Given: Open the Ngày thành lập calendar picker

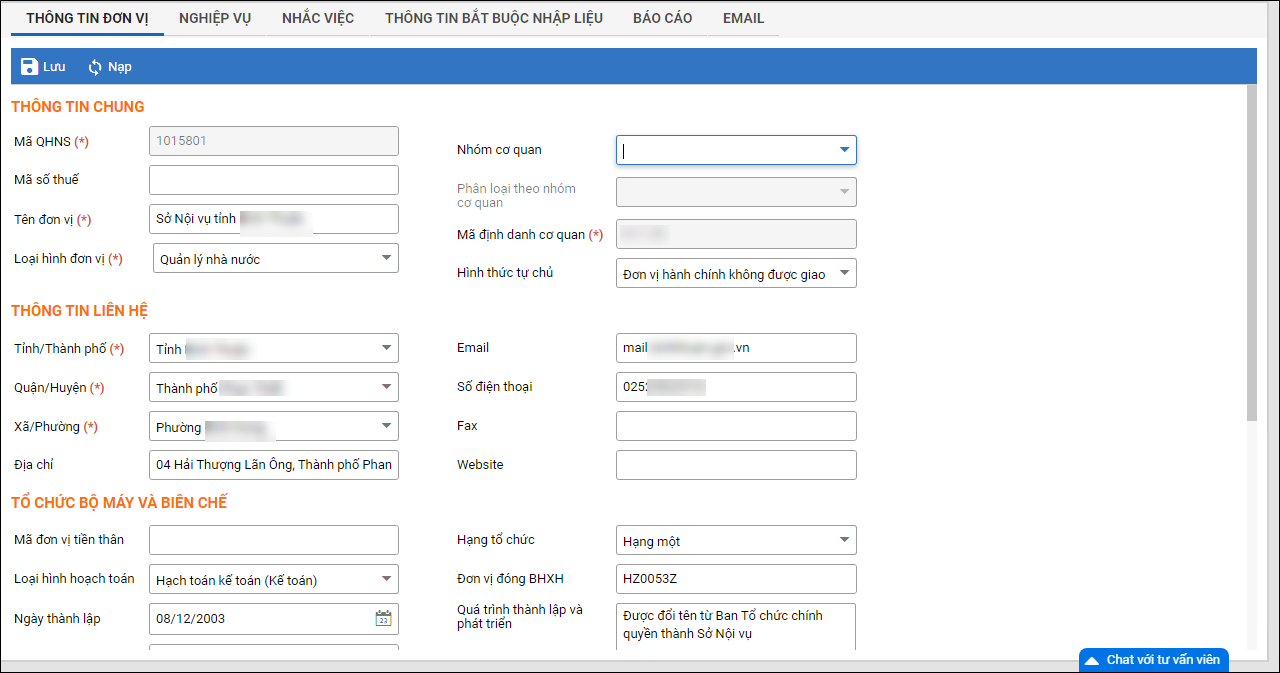Looking at the screenshot, I should pos(383,619).
